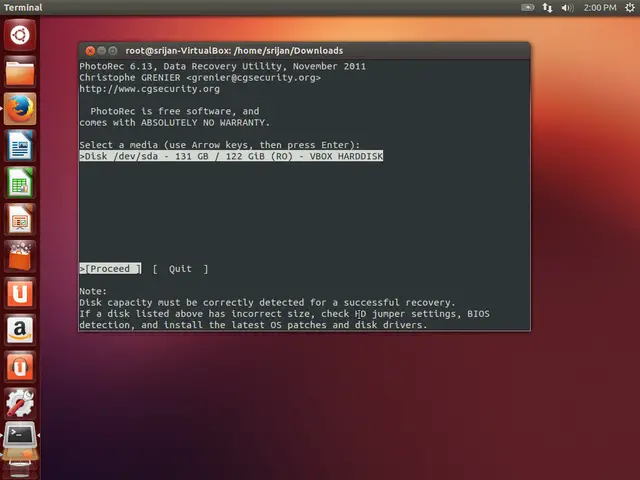The image size is (640, 480).
Task: Open the Files manager from the launcher
Action: pyautogui.click(x=20, y=72)
